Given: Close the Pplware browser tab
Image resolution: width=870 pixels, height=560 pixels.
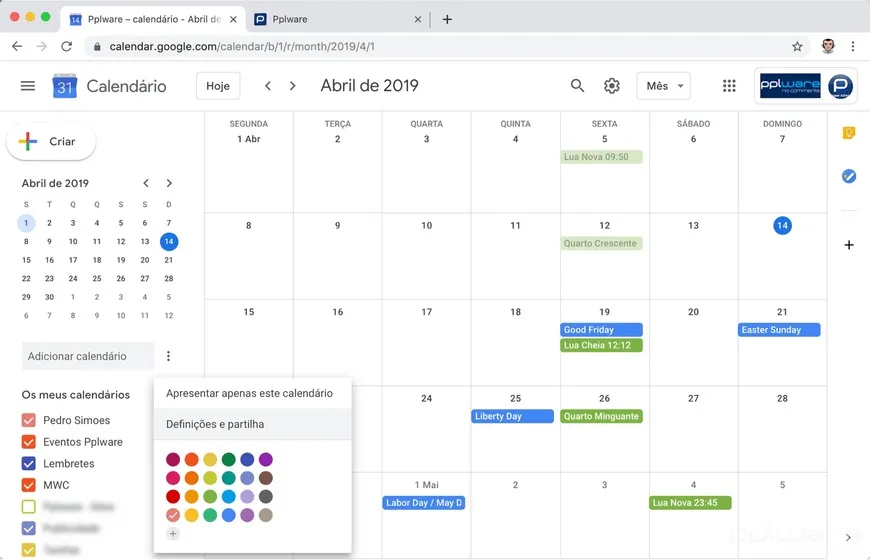Looking at the screenshot, I should (418, 19).
